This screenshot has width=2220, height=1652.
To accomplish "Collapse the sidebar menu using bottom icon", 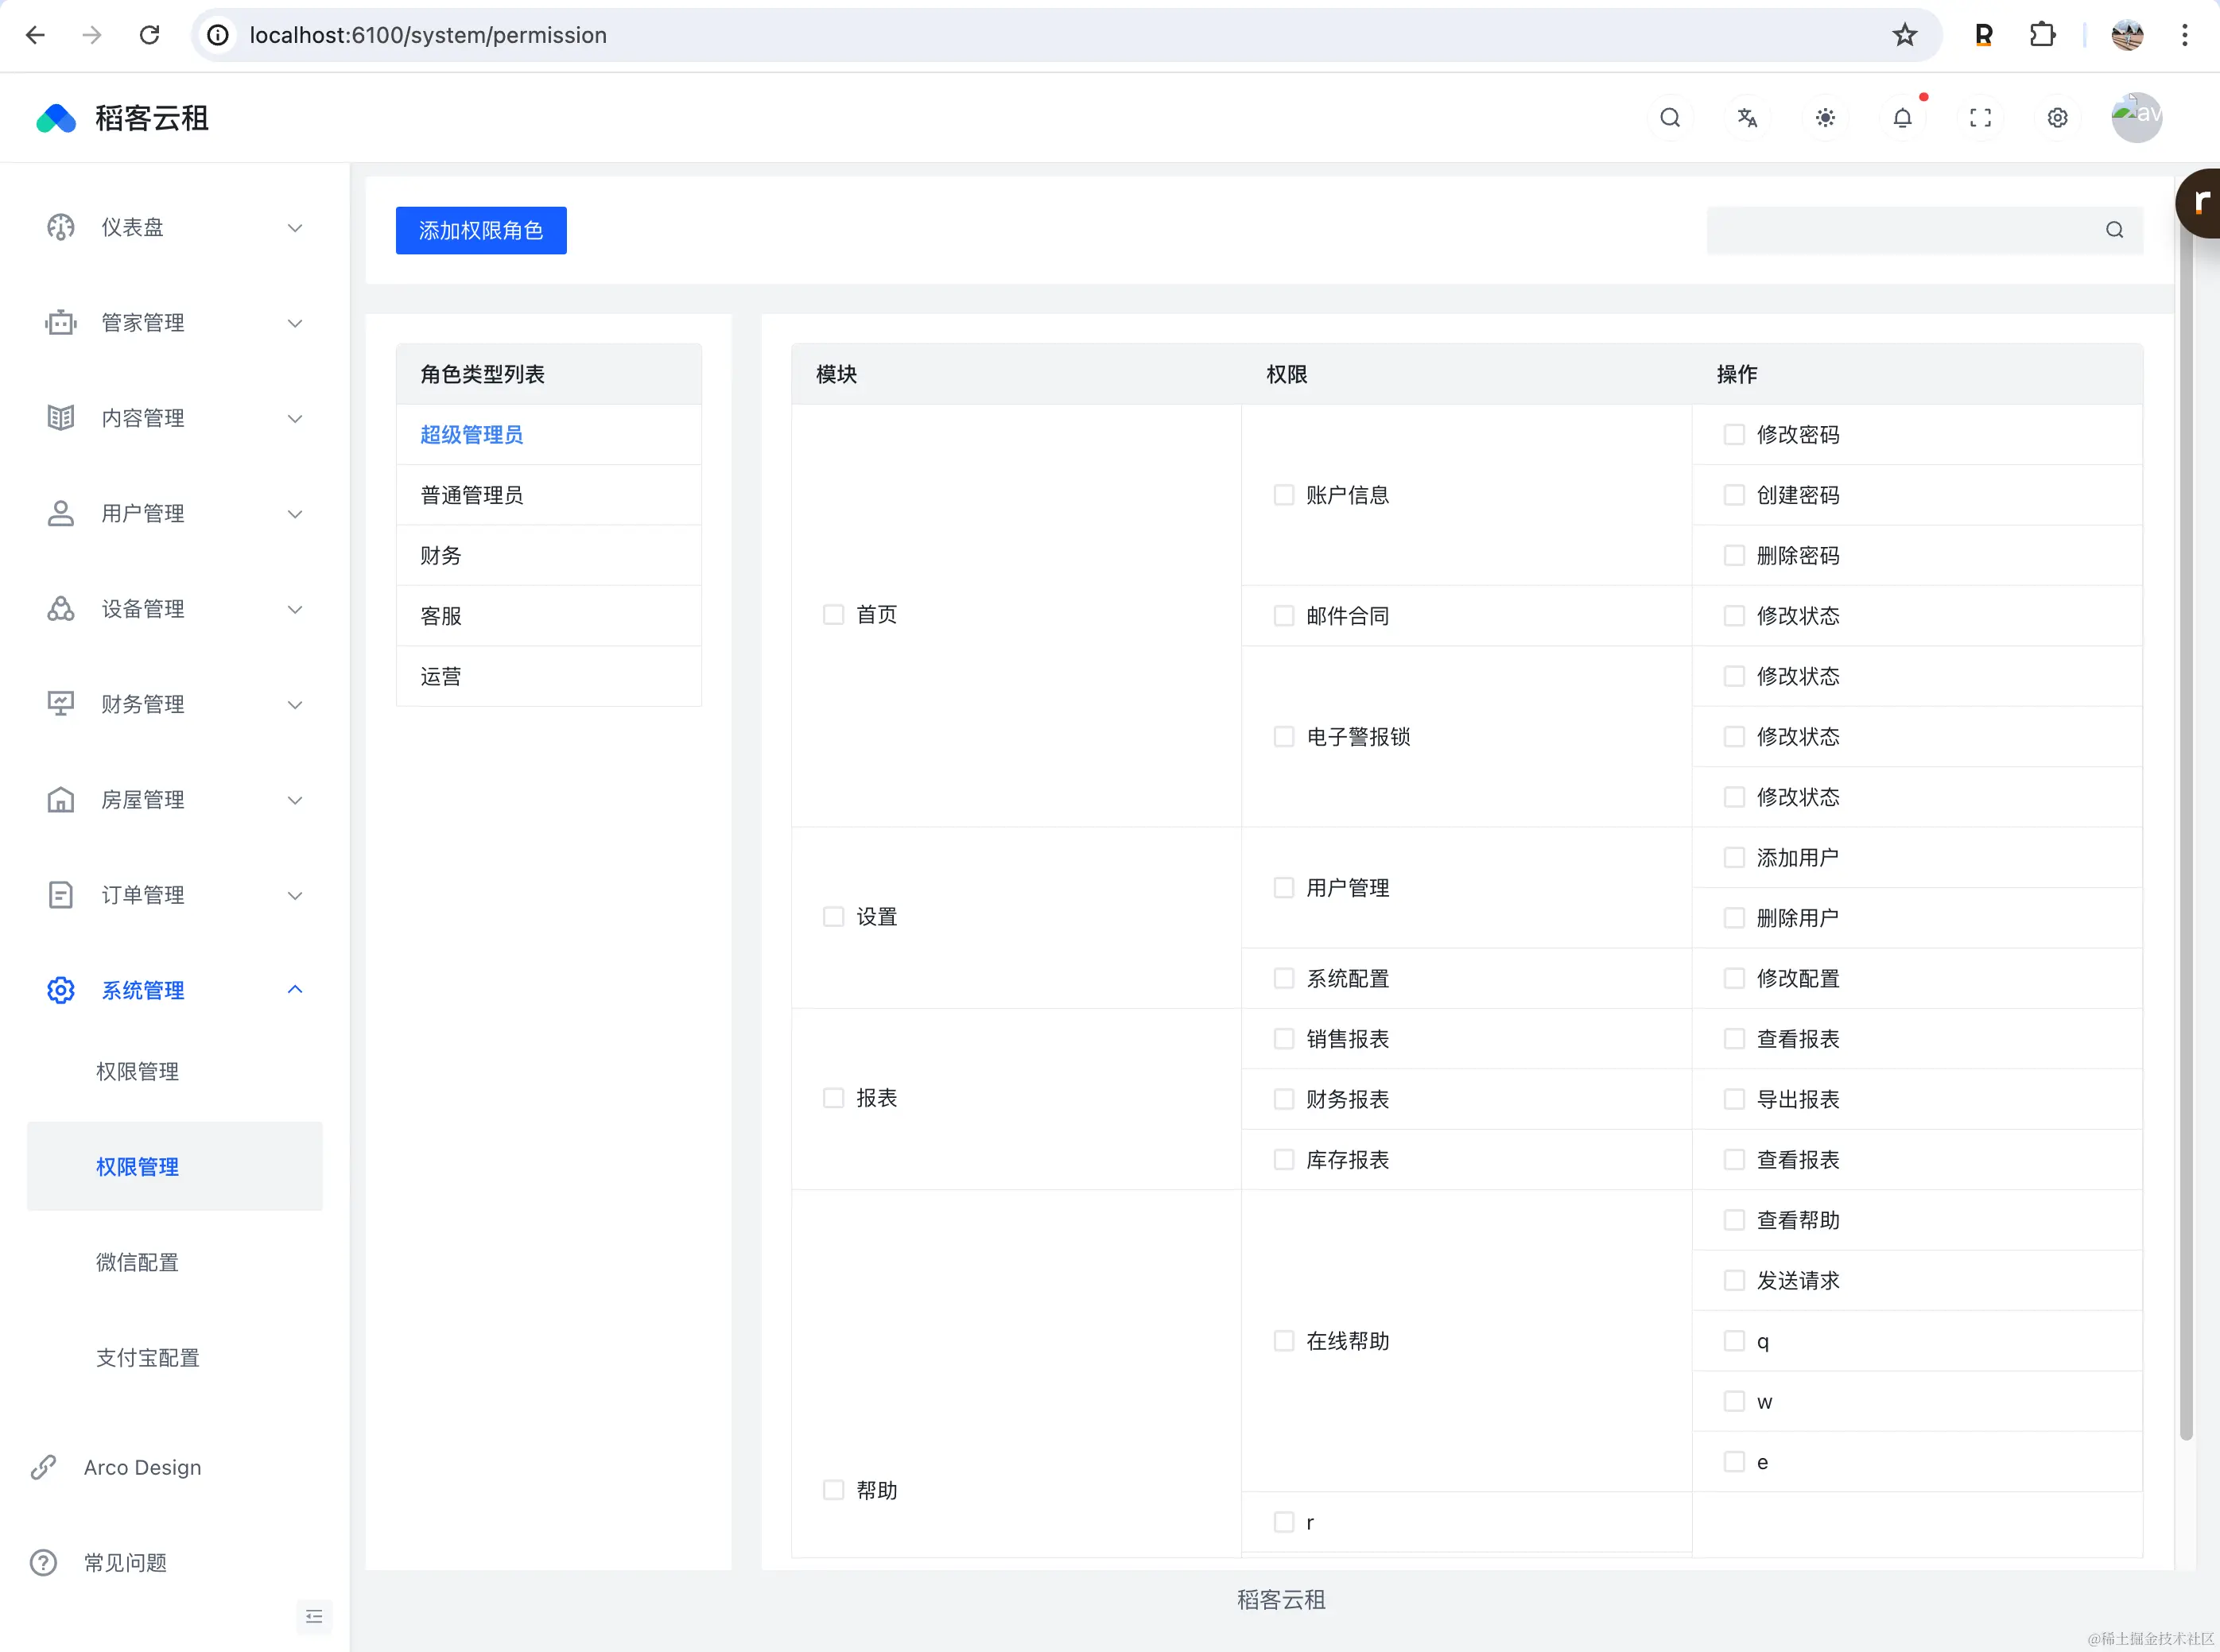I will (x=314, y=1616).
